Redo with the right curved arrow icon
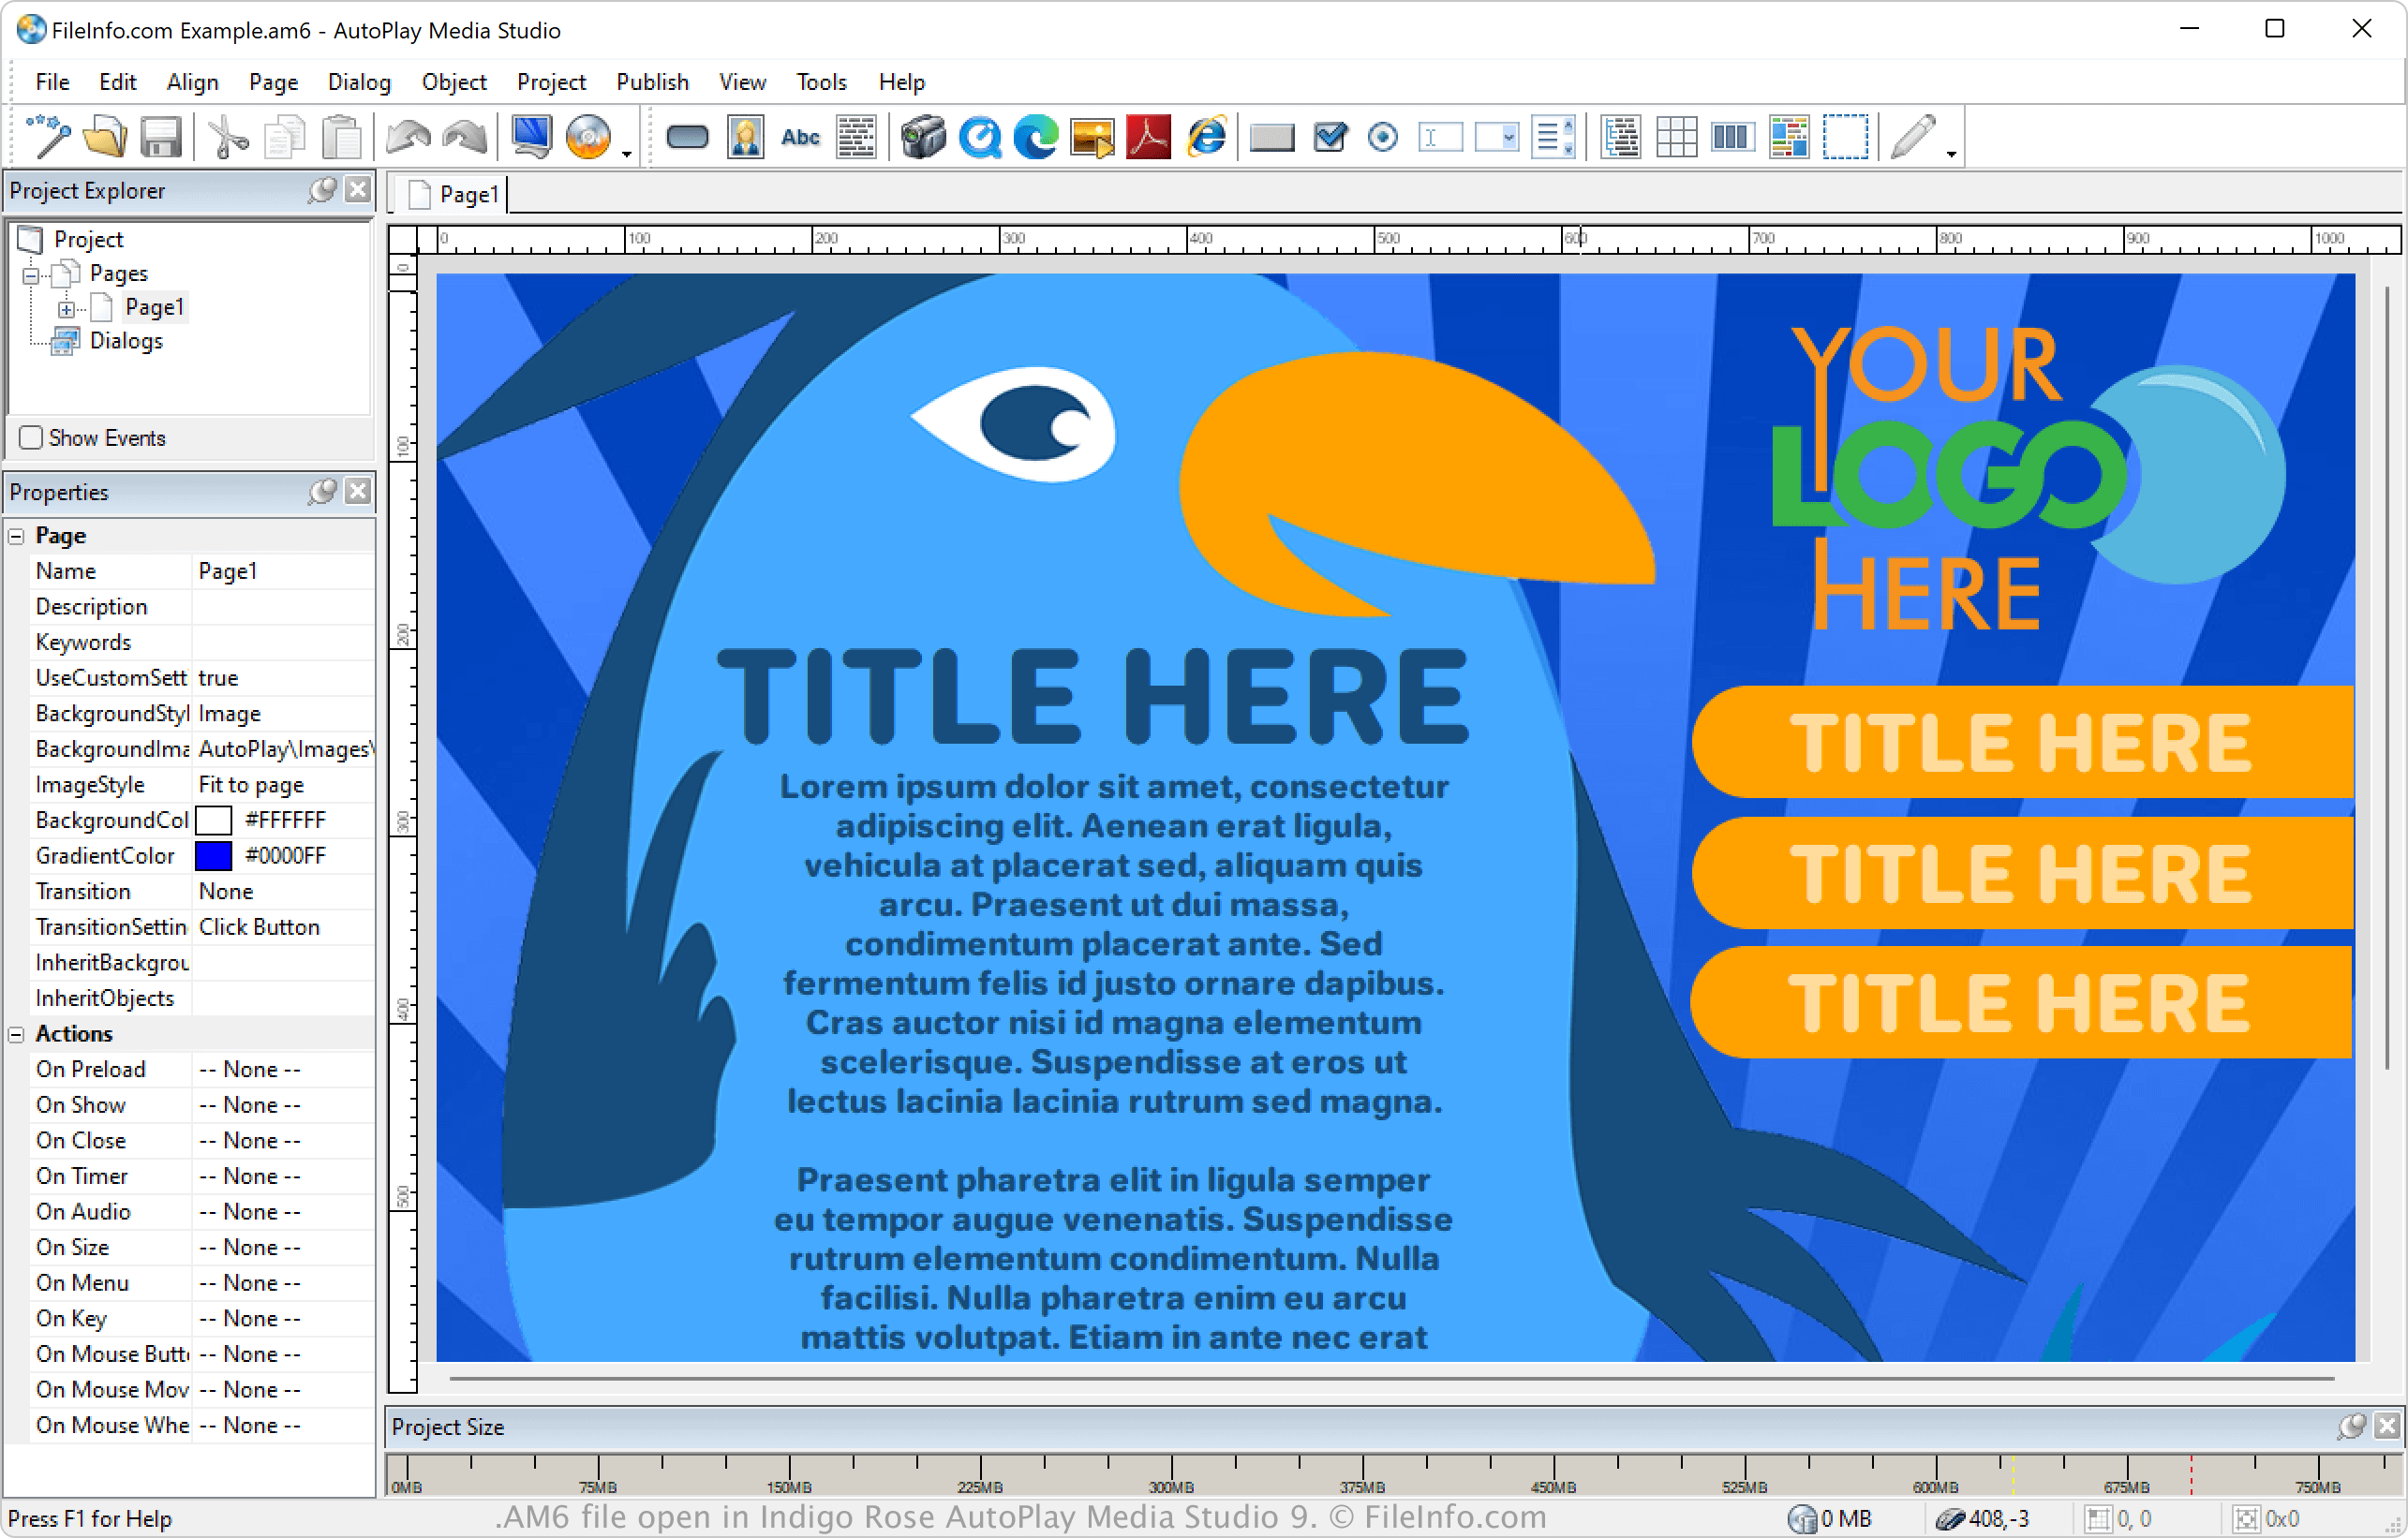The width and height of the screenshot is (2408, 1538). (465, 137)
